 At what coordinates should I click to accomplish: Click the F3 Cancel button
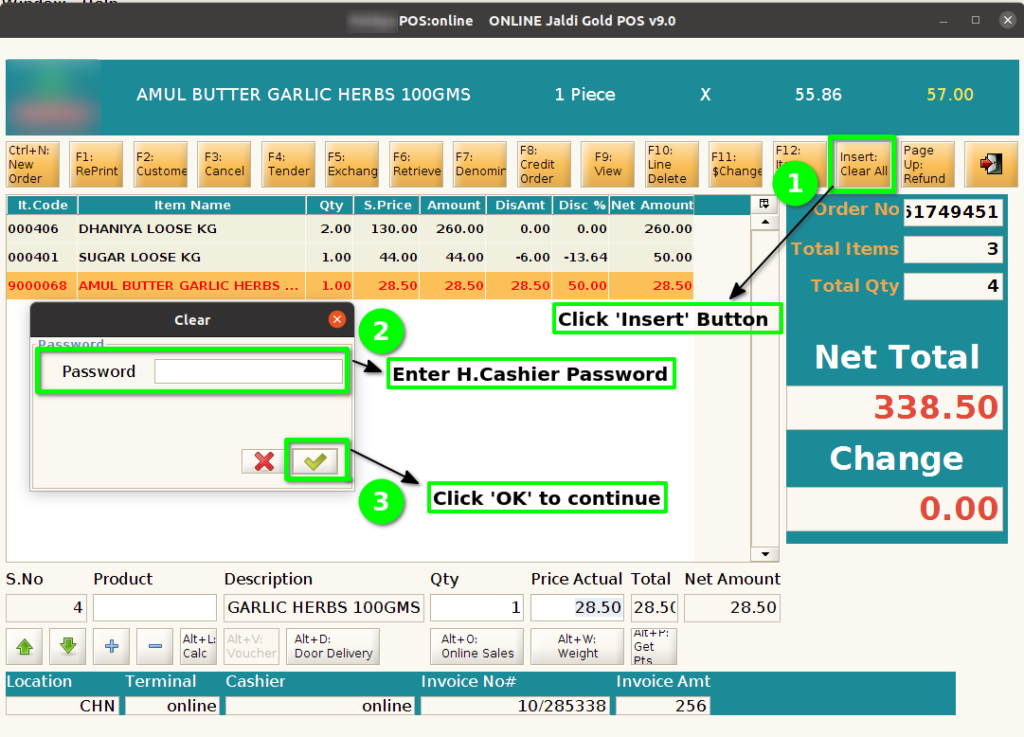pyautogui.click(x=224, y=165)
